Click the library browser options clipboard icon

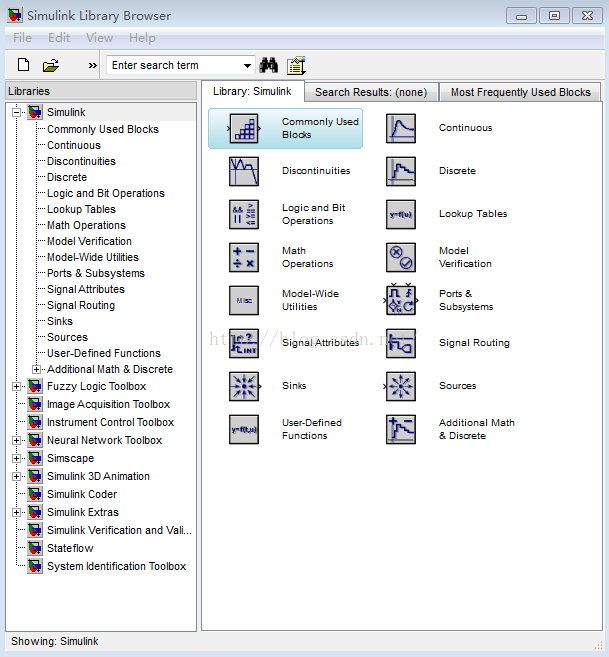pyautogui.click(x=296, y=65)
